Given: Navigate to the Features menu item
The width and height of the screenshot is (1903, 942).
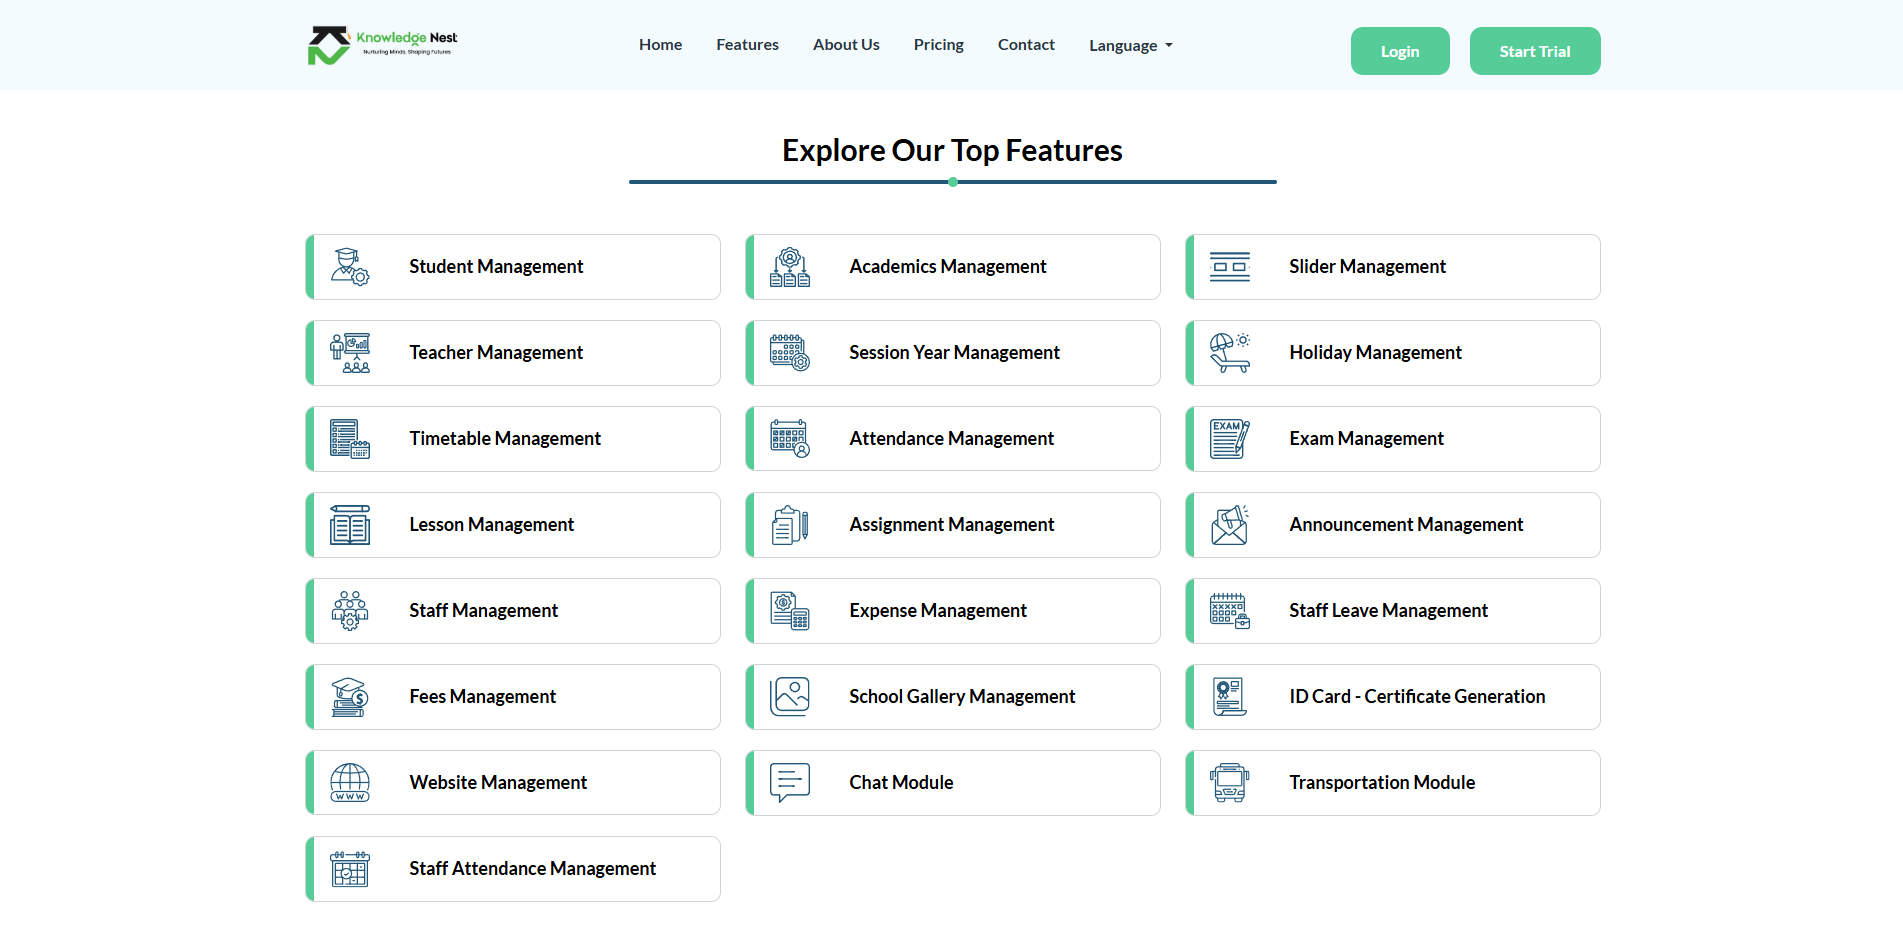Looking at the screenshot, I should [747, 45].
